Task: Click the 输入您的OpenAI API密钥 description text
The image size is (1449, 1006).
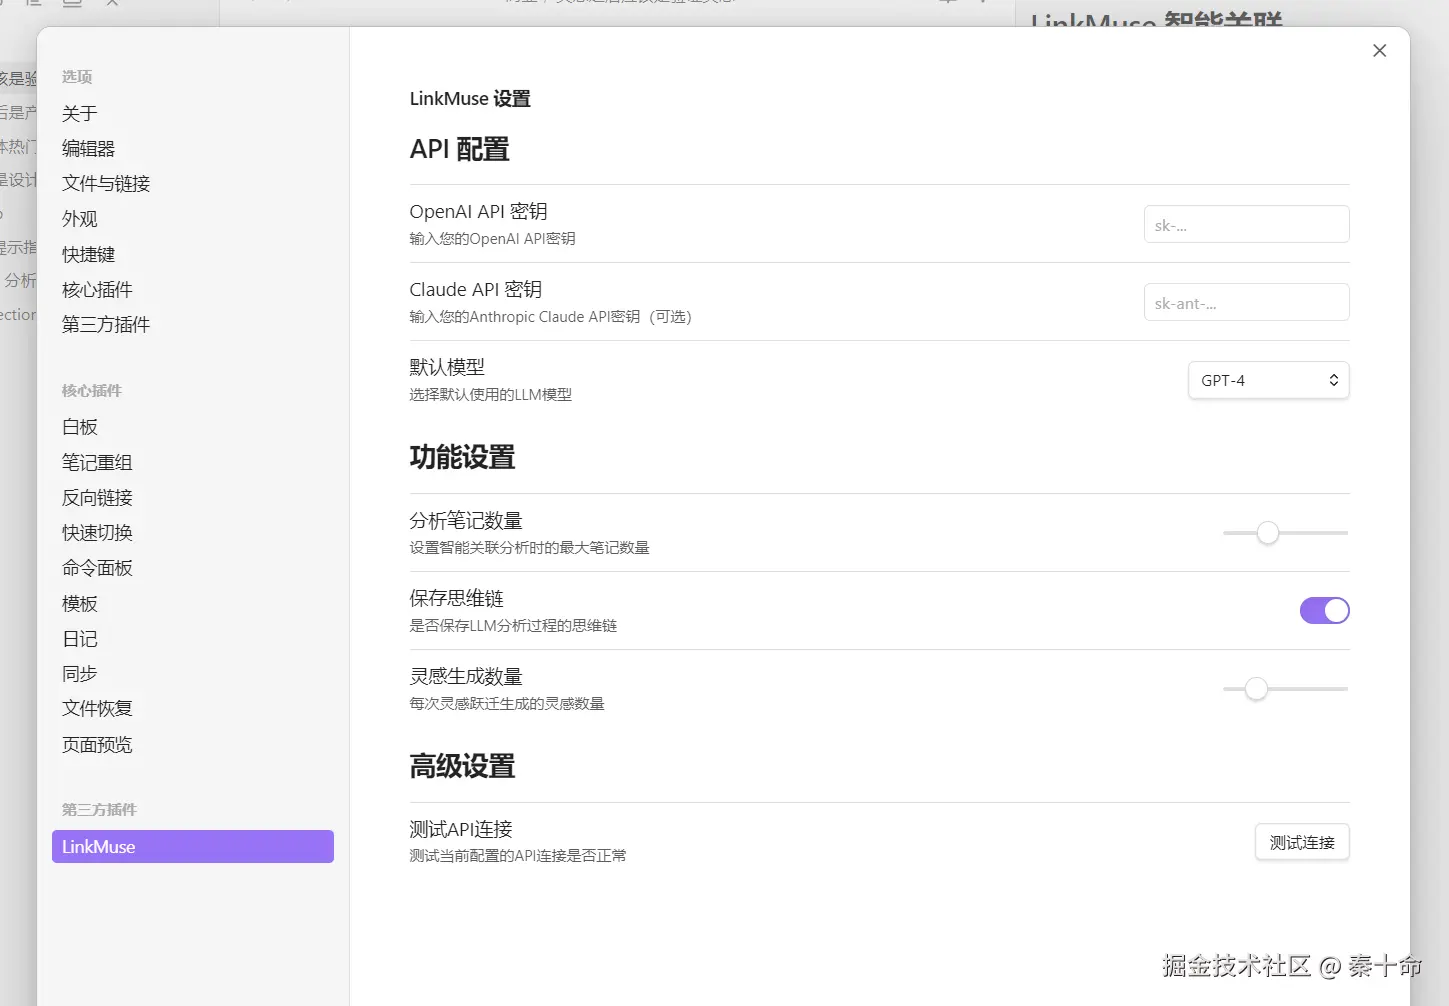Action: (492, 238)
